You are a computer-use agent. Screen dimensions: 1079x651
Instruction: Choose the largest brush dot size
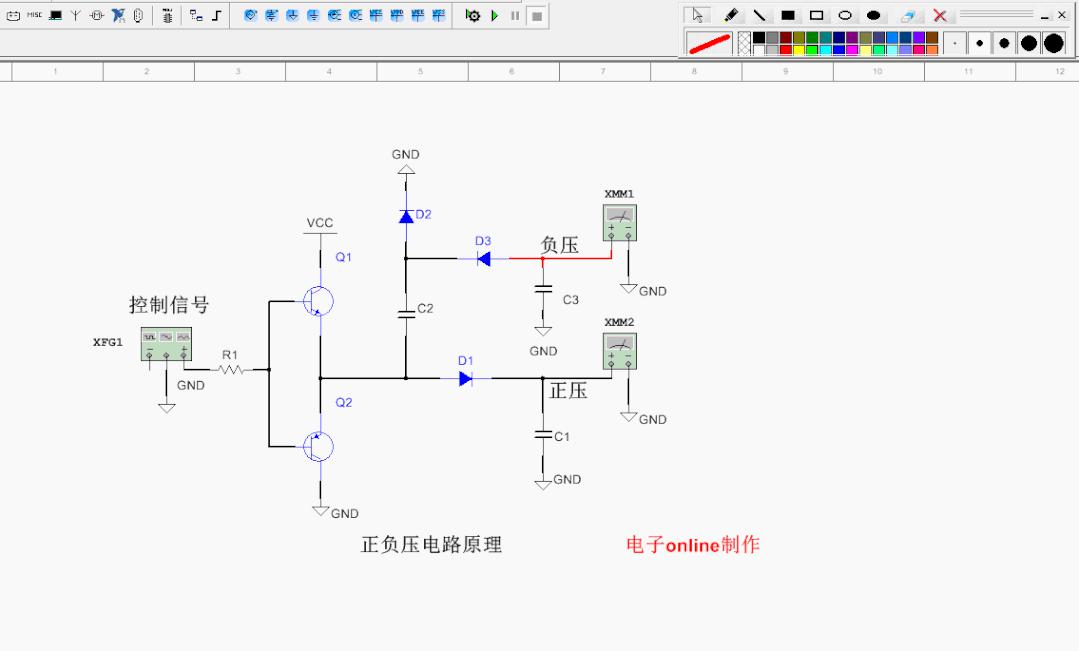point(1053,43)
